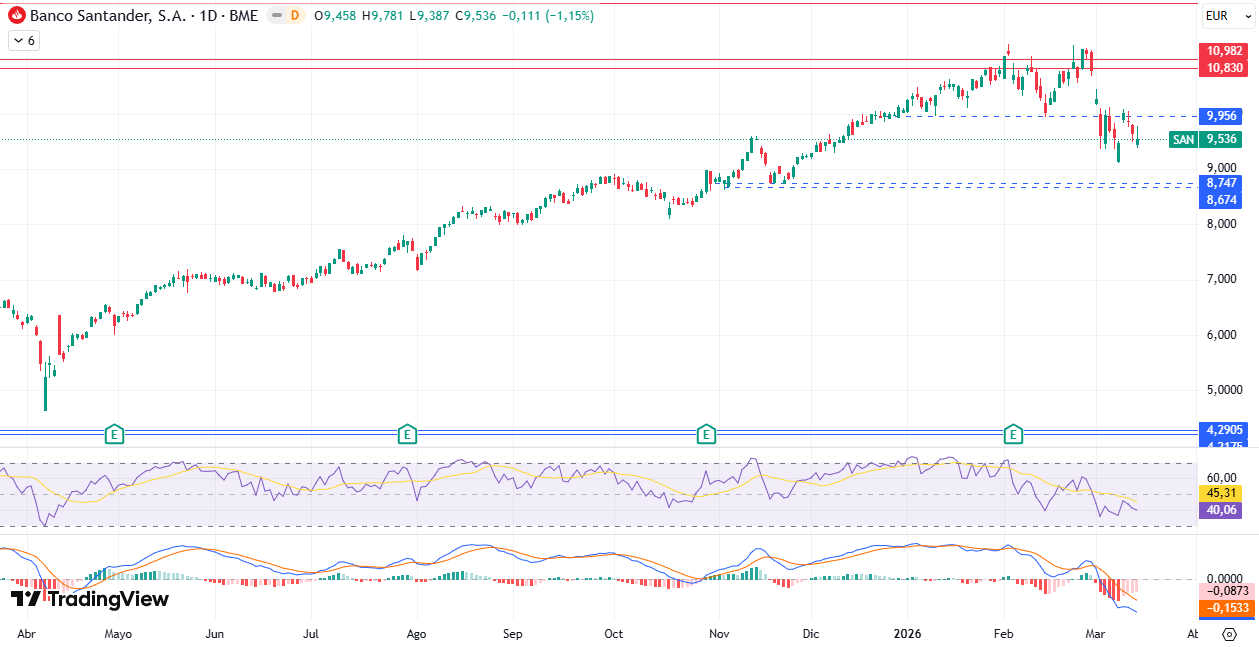
Task: Select the red 10,982 price level label
Action: [x=1224, y=51]
